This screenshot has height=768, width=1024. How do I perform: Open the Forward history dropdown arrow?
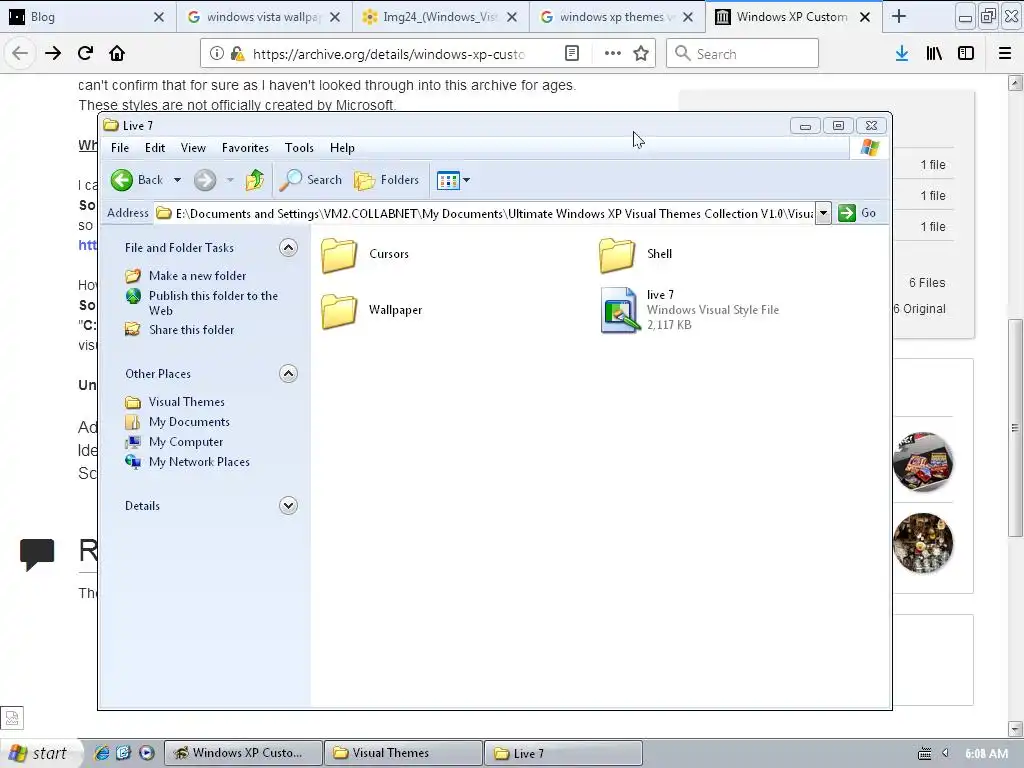[230, 180]
